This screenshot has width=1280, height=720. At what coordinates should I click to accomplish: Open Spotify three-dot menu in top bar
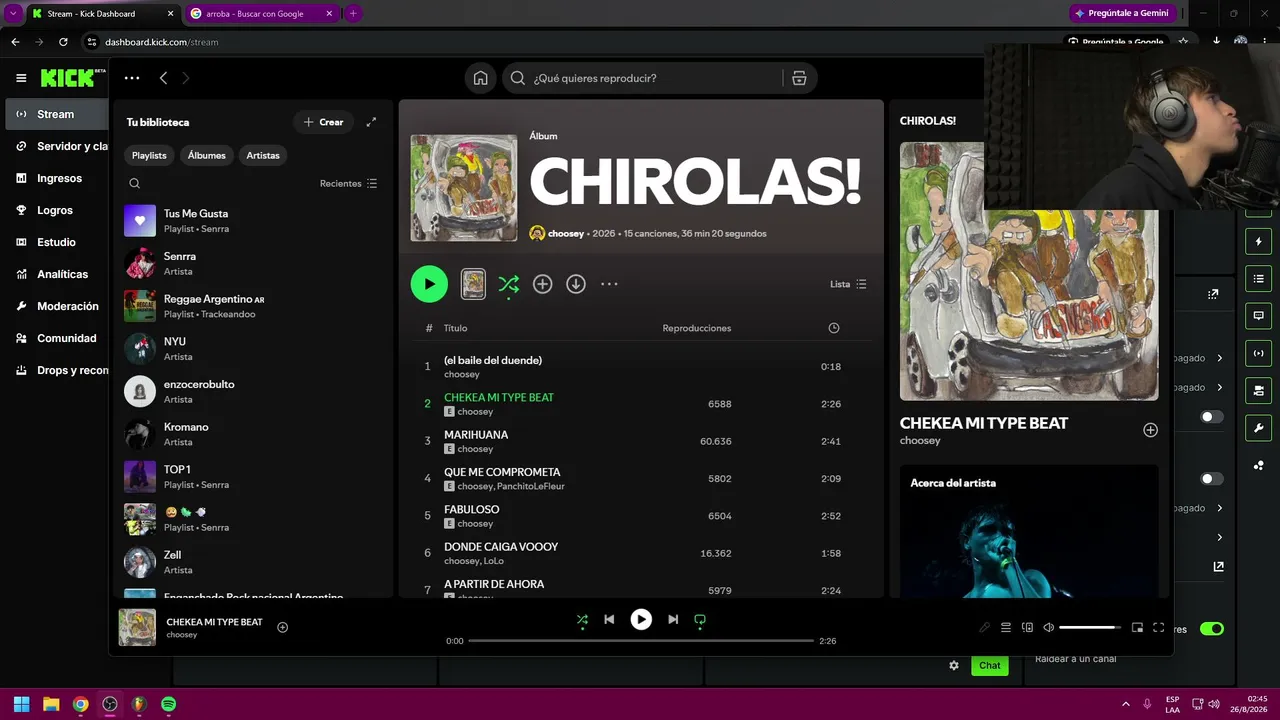point(132,78)
